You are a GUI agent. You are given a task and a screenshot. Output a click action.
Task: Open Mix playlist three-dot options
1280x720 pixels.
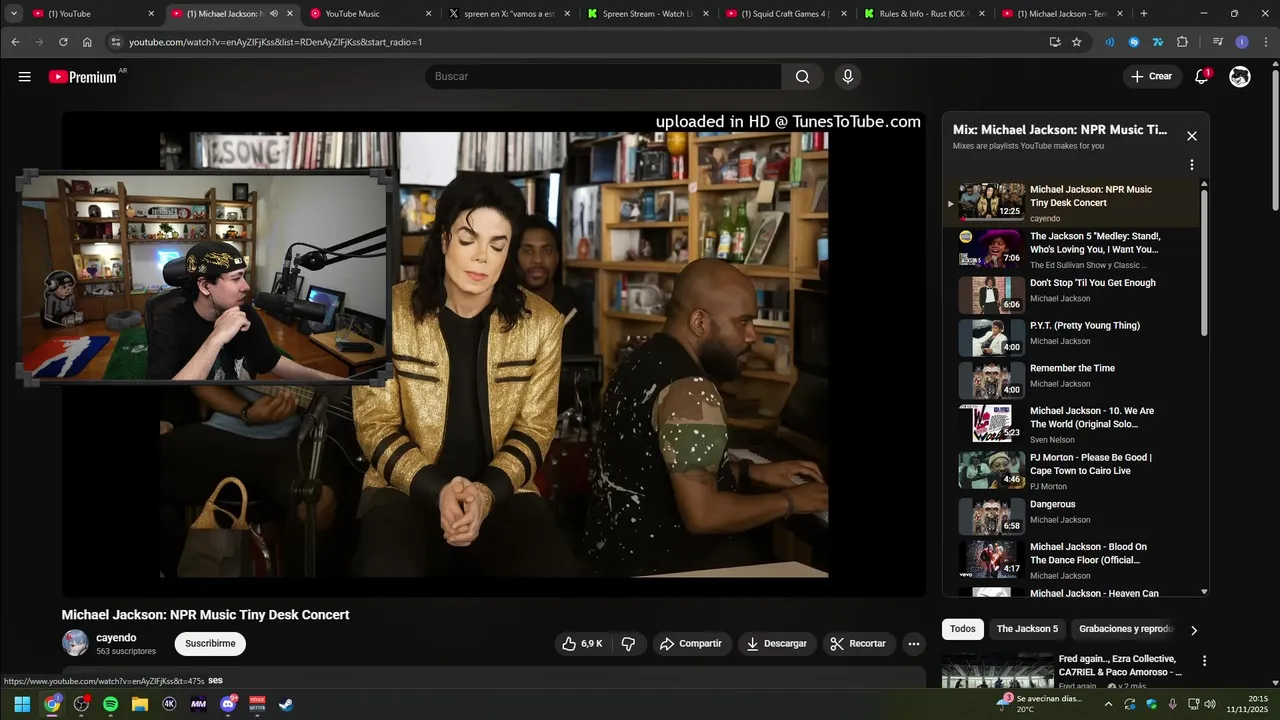click(x=1191, y=165)
